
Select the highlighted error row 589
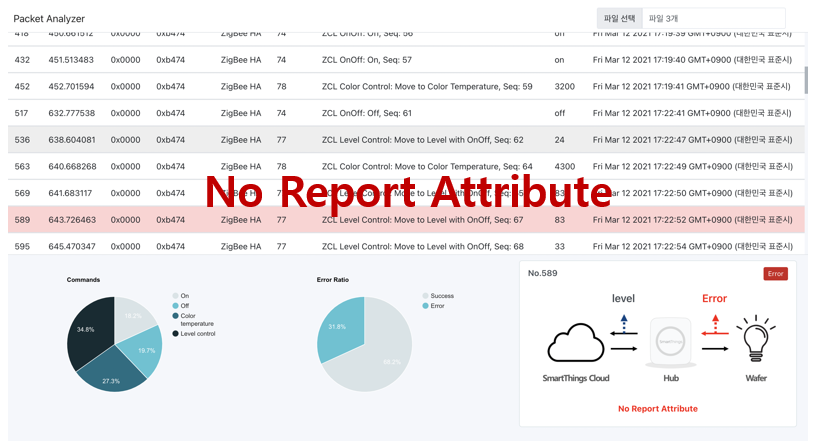click(406, 220)
